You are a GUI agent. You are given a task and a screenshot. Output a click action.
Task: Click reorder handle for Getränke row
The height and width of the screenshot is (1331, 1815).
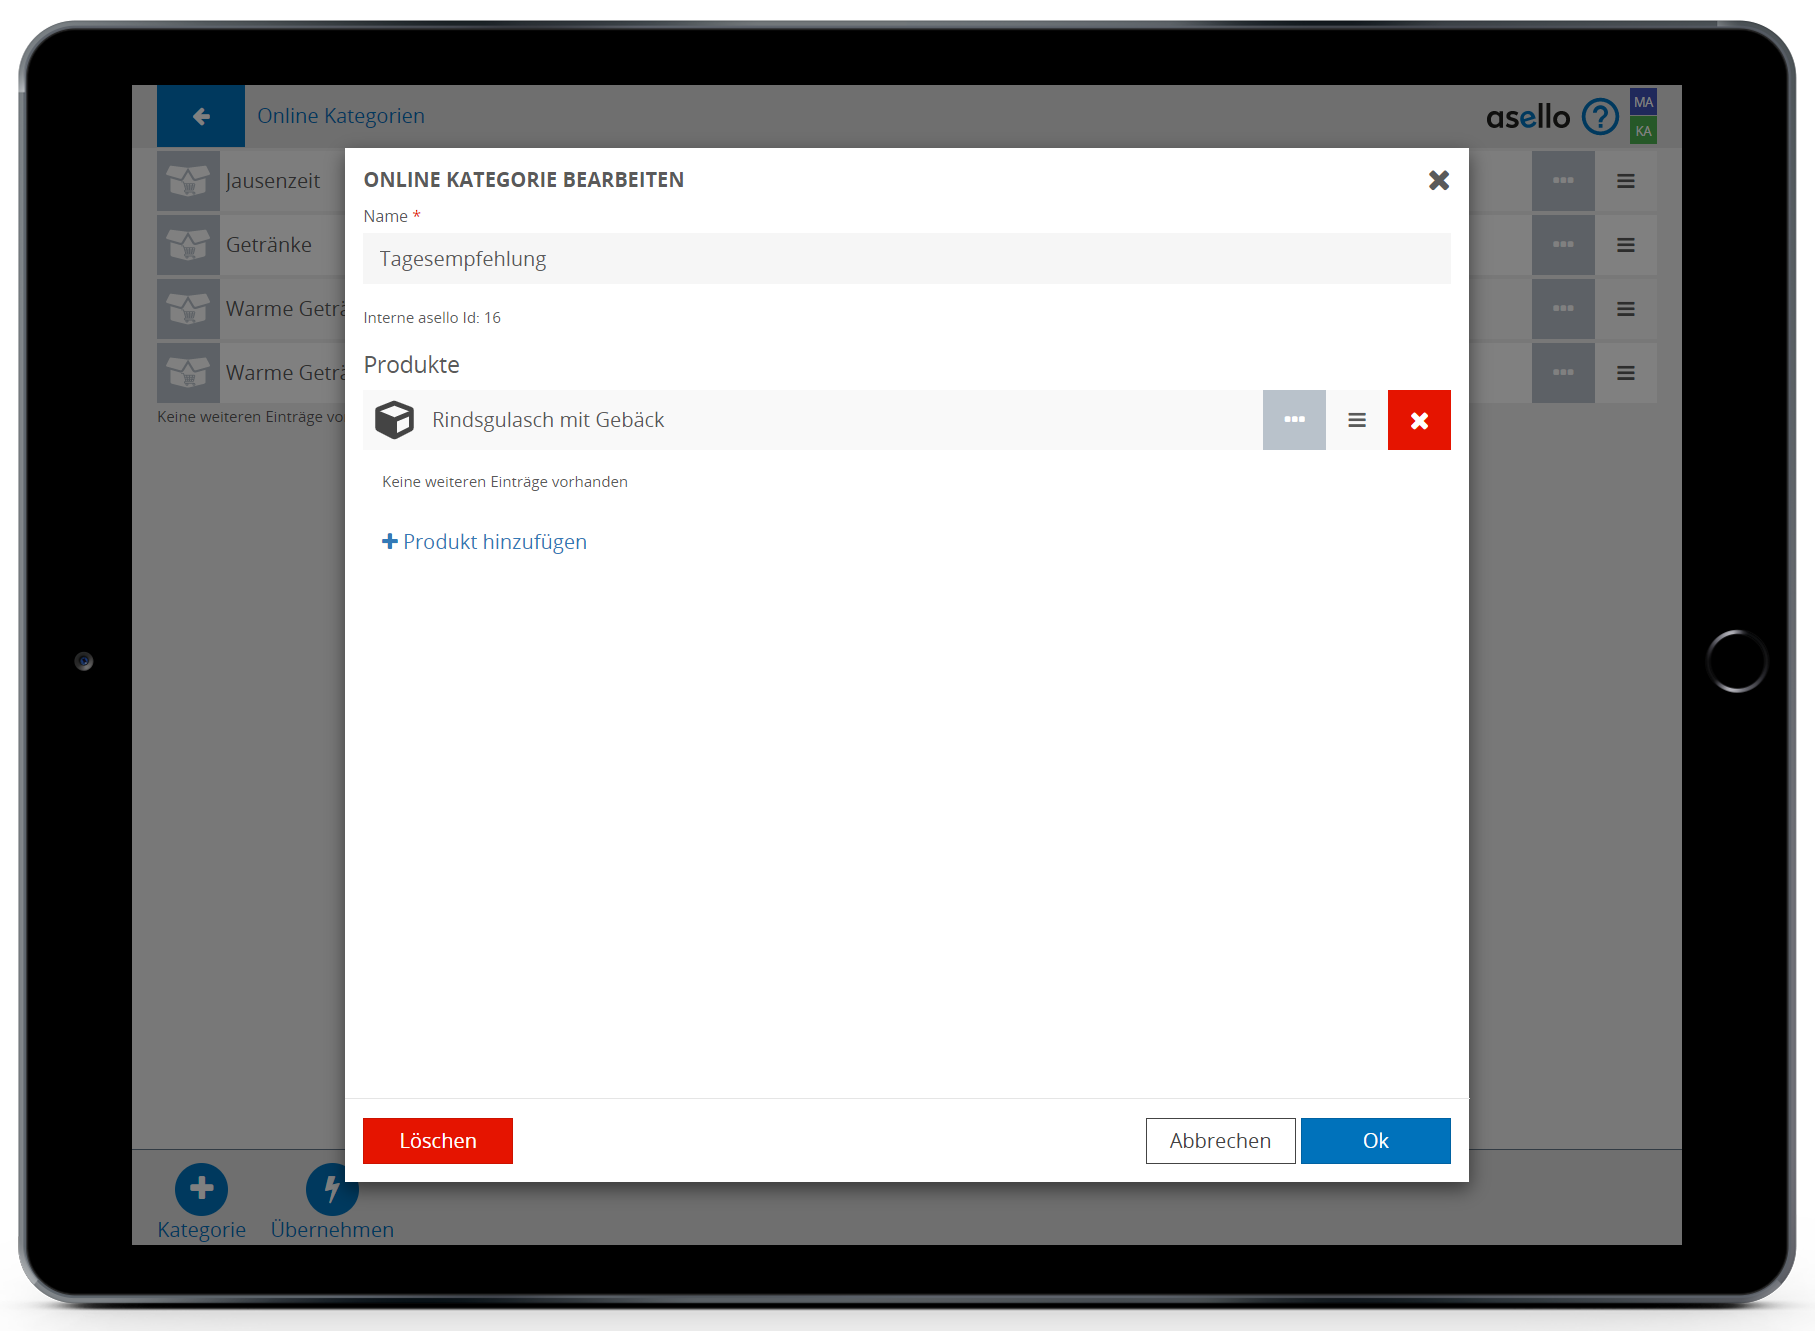[1625, 245]
